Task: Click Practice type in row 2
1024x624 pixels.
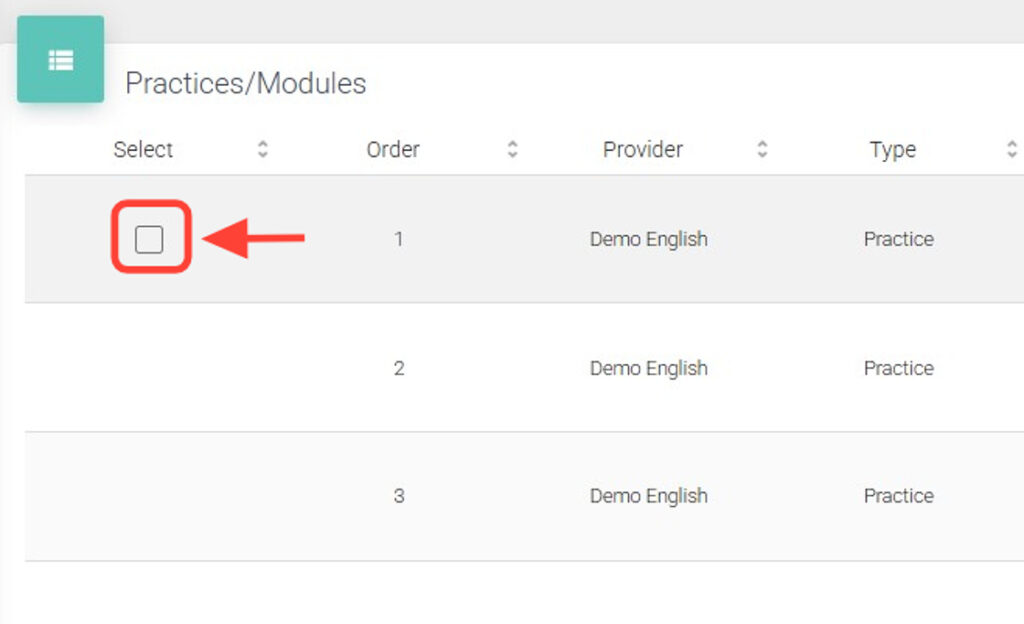Action: (898, 368)
